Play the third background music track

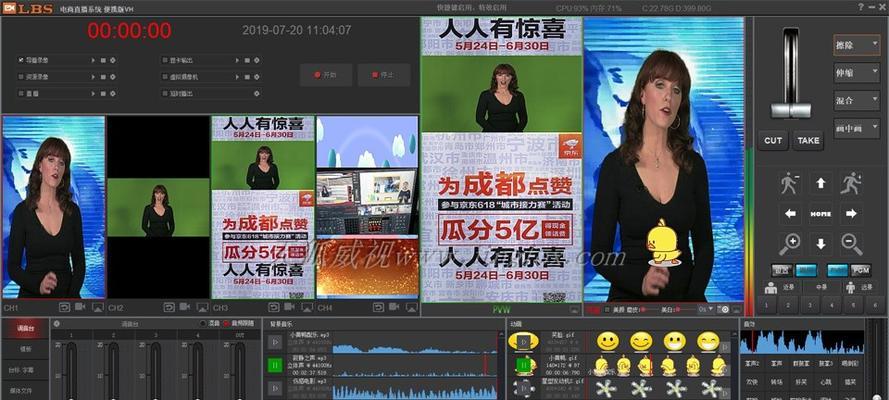[274, 389]
